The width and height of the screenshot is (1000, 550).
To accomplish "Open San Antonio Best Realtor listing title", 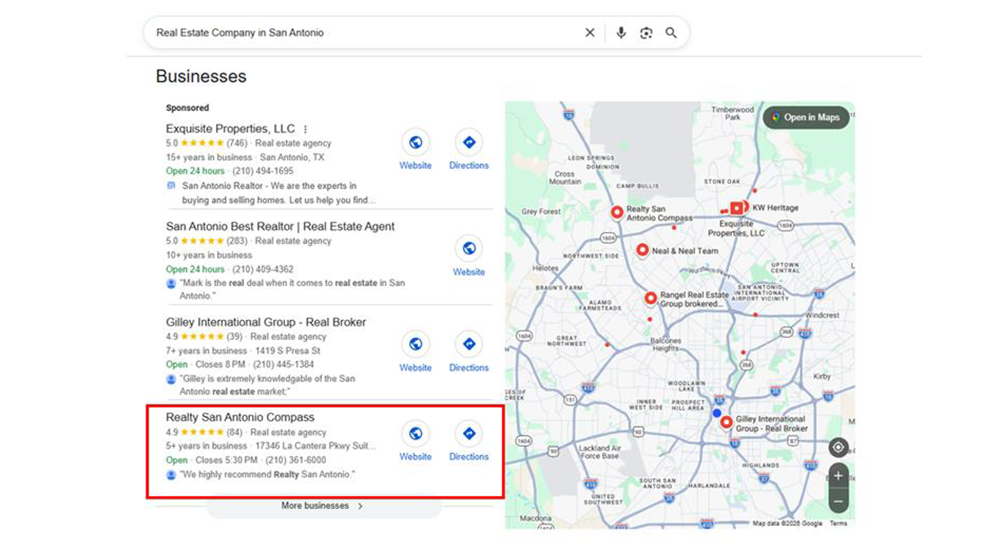I will click(x=280, y=227).
